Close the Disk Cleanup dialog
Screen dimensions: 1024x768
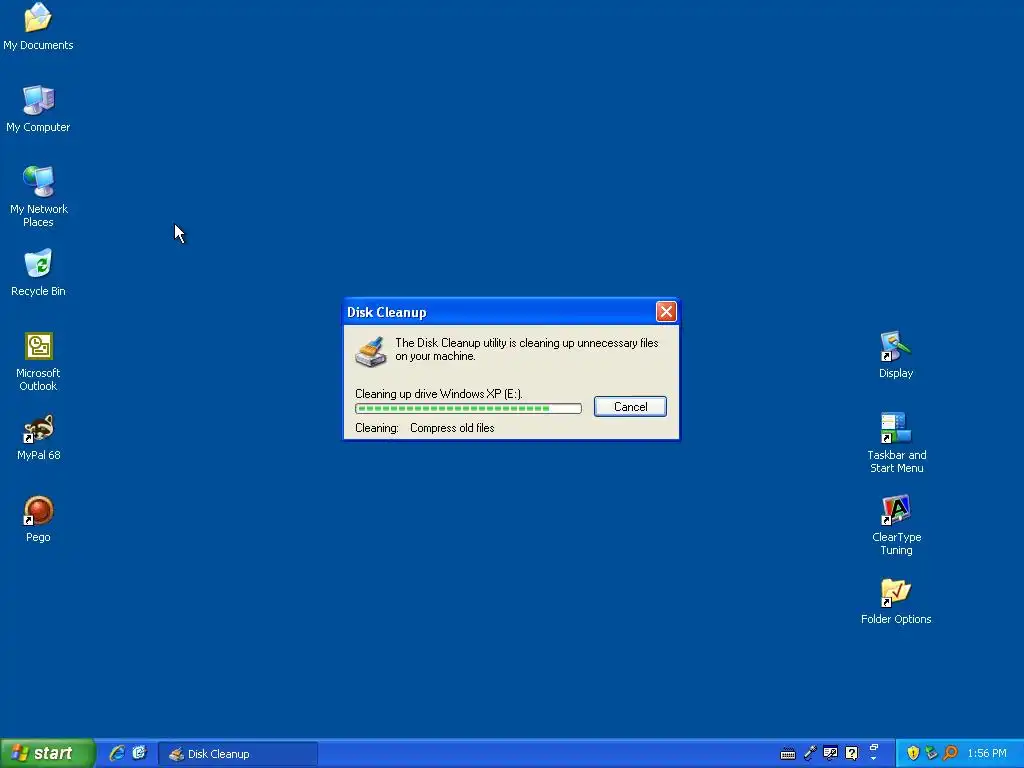666,312
